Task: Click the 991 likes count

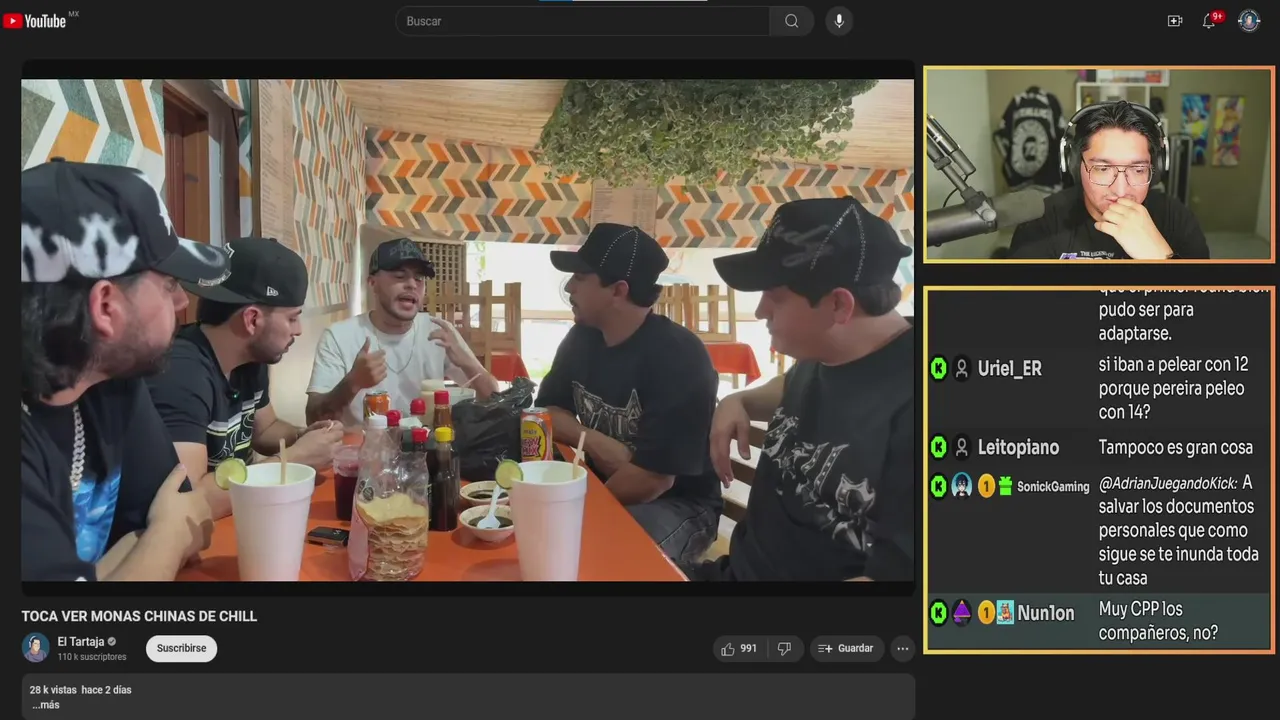Action: 748,649
